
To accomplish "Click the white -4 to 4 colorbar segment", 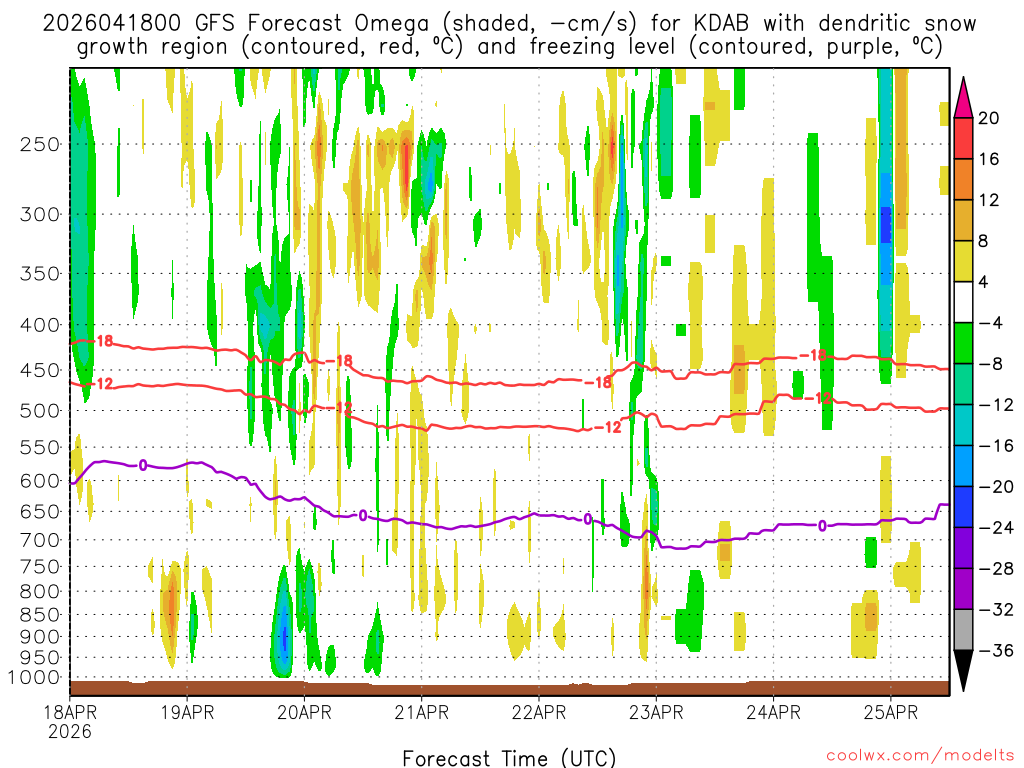I will pos(963,302).
